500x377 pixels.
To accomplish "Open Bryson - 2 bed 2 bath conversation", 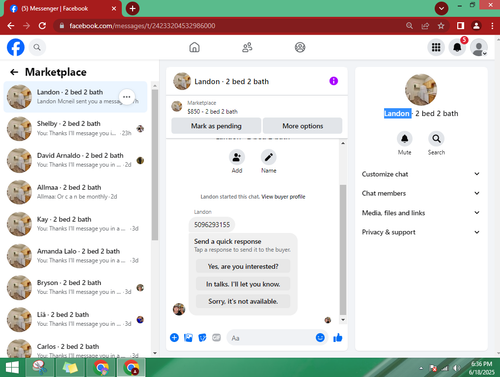I will pos(75,288).
